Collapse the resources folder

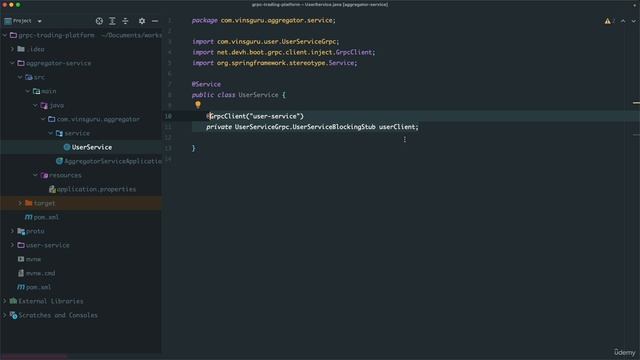pos(36,175)
